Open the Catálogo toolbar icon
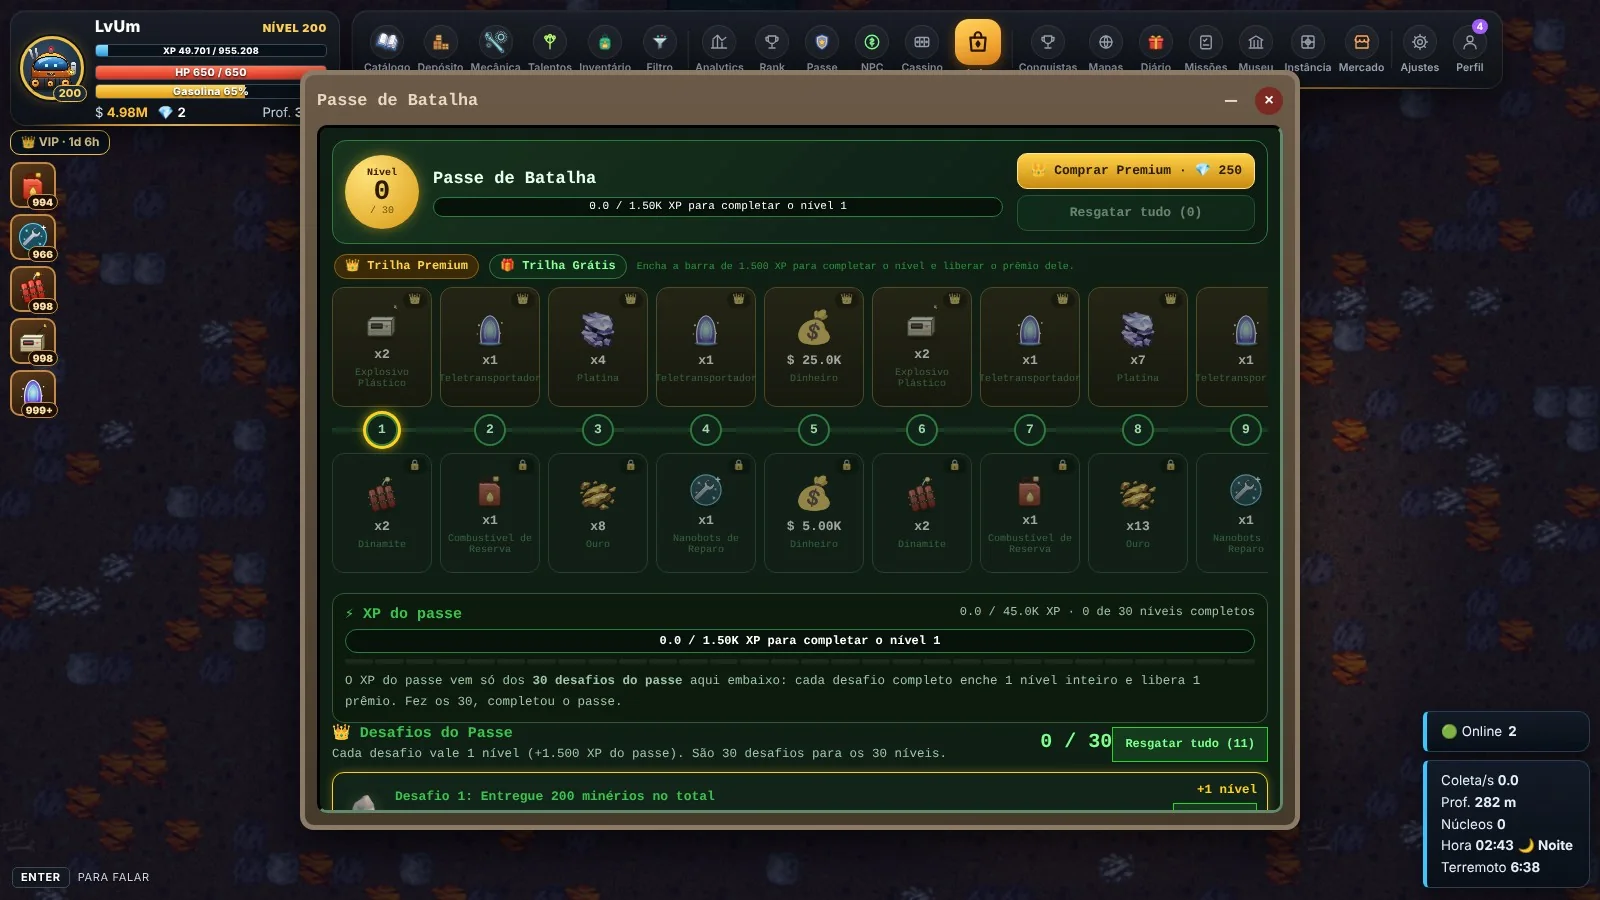This screenshot has width=1600, height=900. [387, 43]
